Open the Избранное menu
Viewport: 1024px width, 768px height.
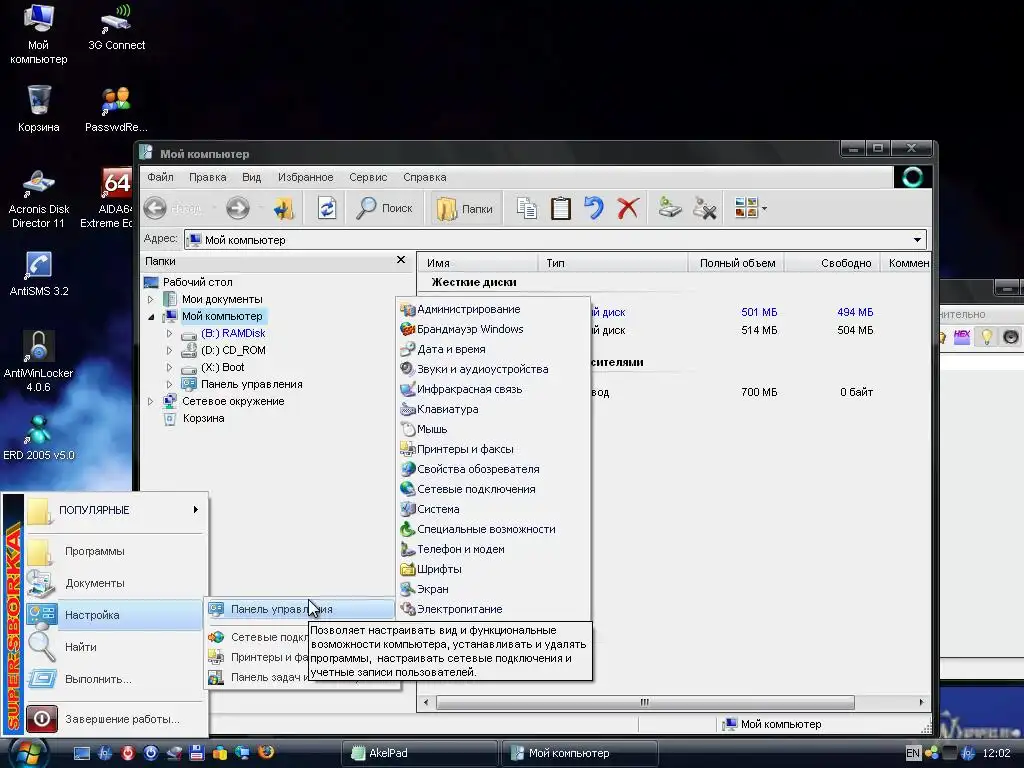tap(305, 177)
